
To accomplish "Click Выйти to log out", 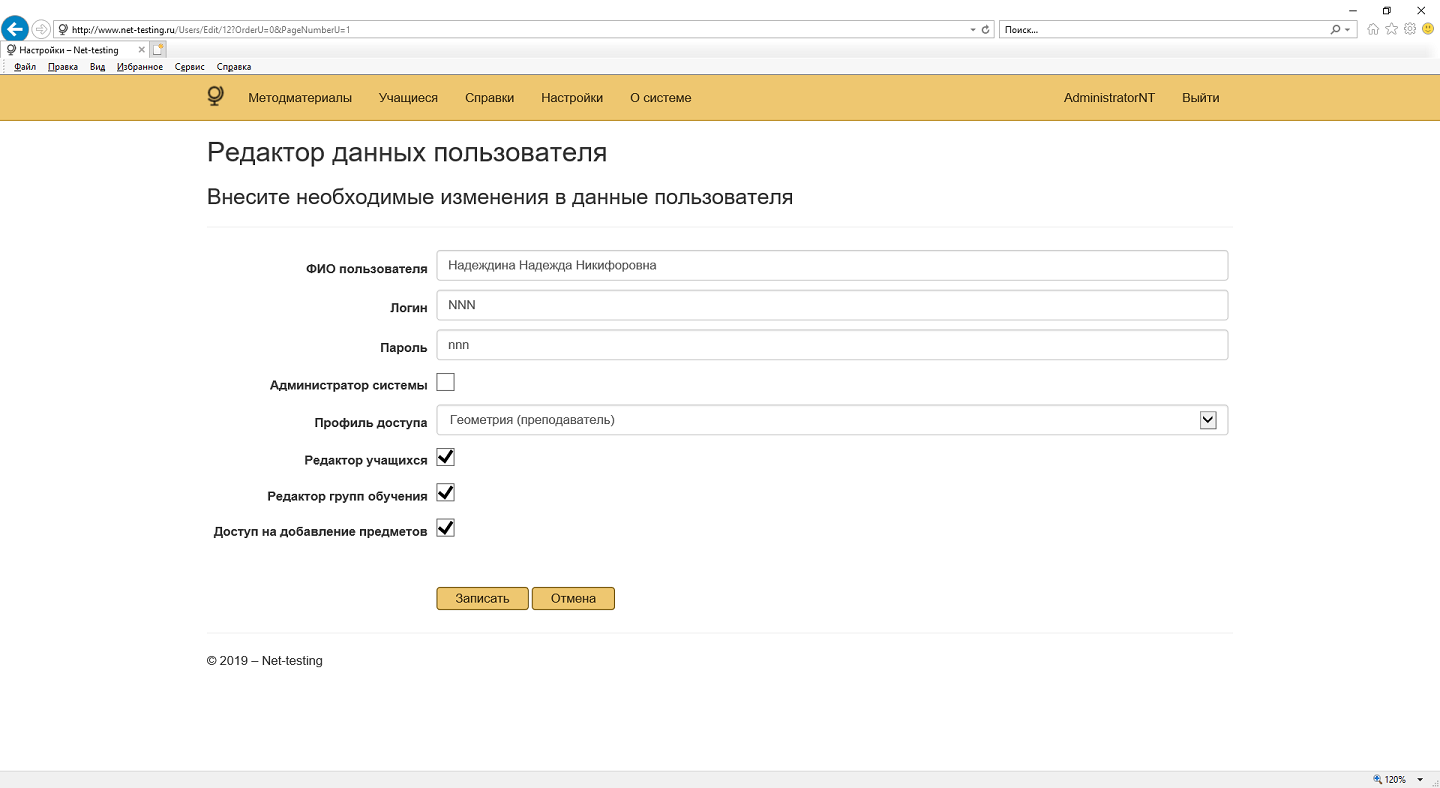I will (x=1200, y=98).
